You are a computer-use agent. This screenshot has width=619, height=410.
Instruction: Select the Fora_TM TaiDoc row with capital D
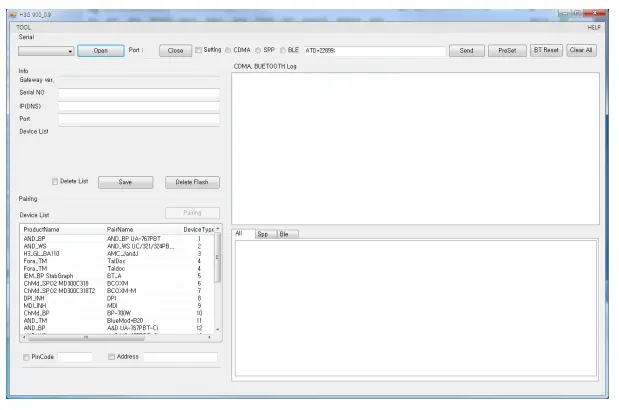click(x=117, y=261)
